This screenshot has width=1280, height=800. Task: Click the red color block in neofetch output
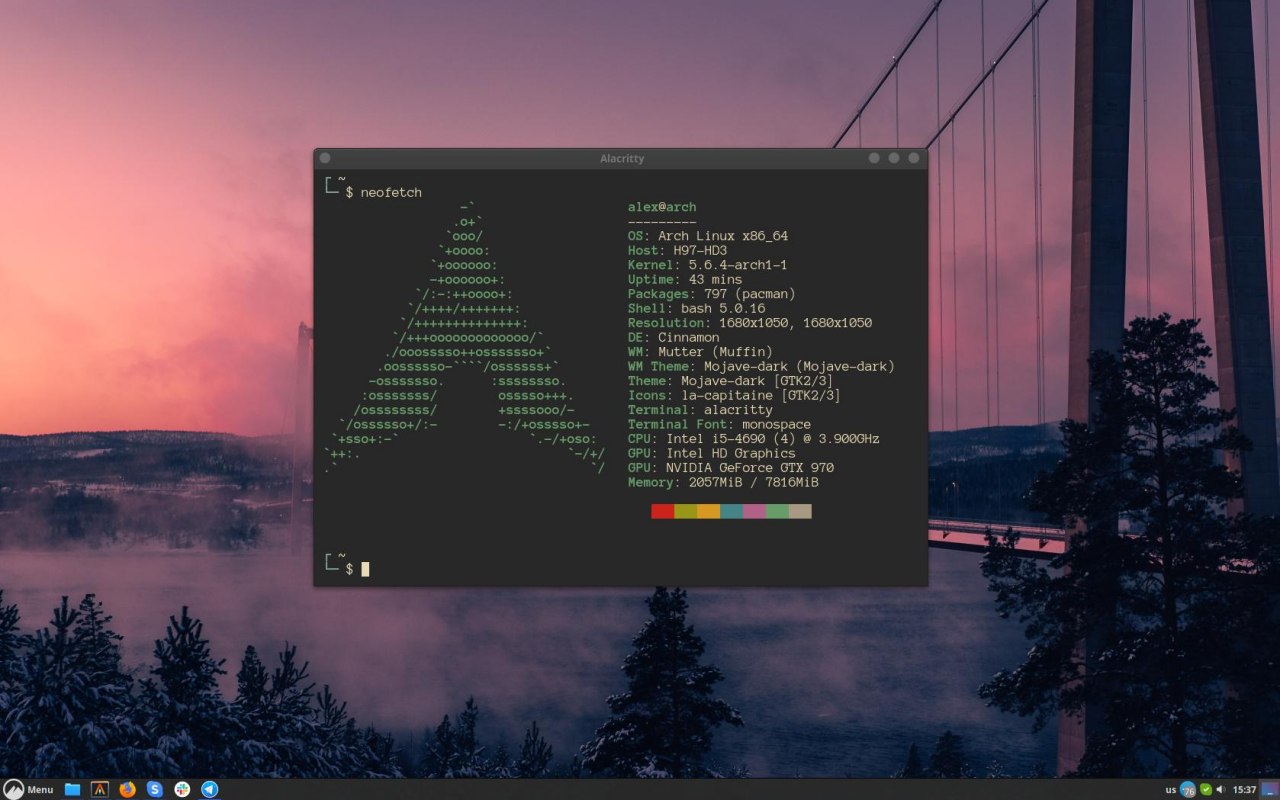(662, 511)
